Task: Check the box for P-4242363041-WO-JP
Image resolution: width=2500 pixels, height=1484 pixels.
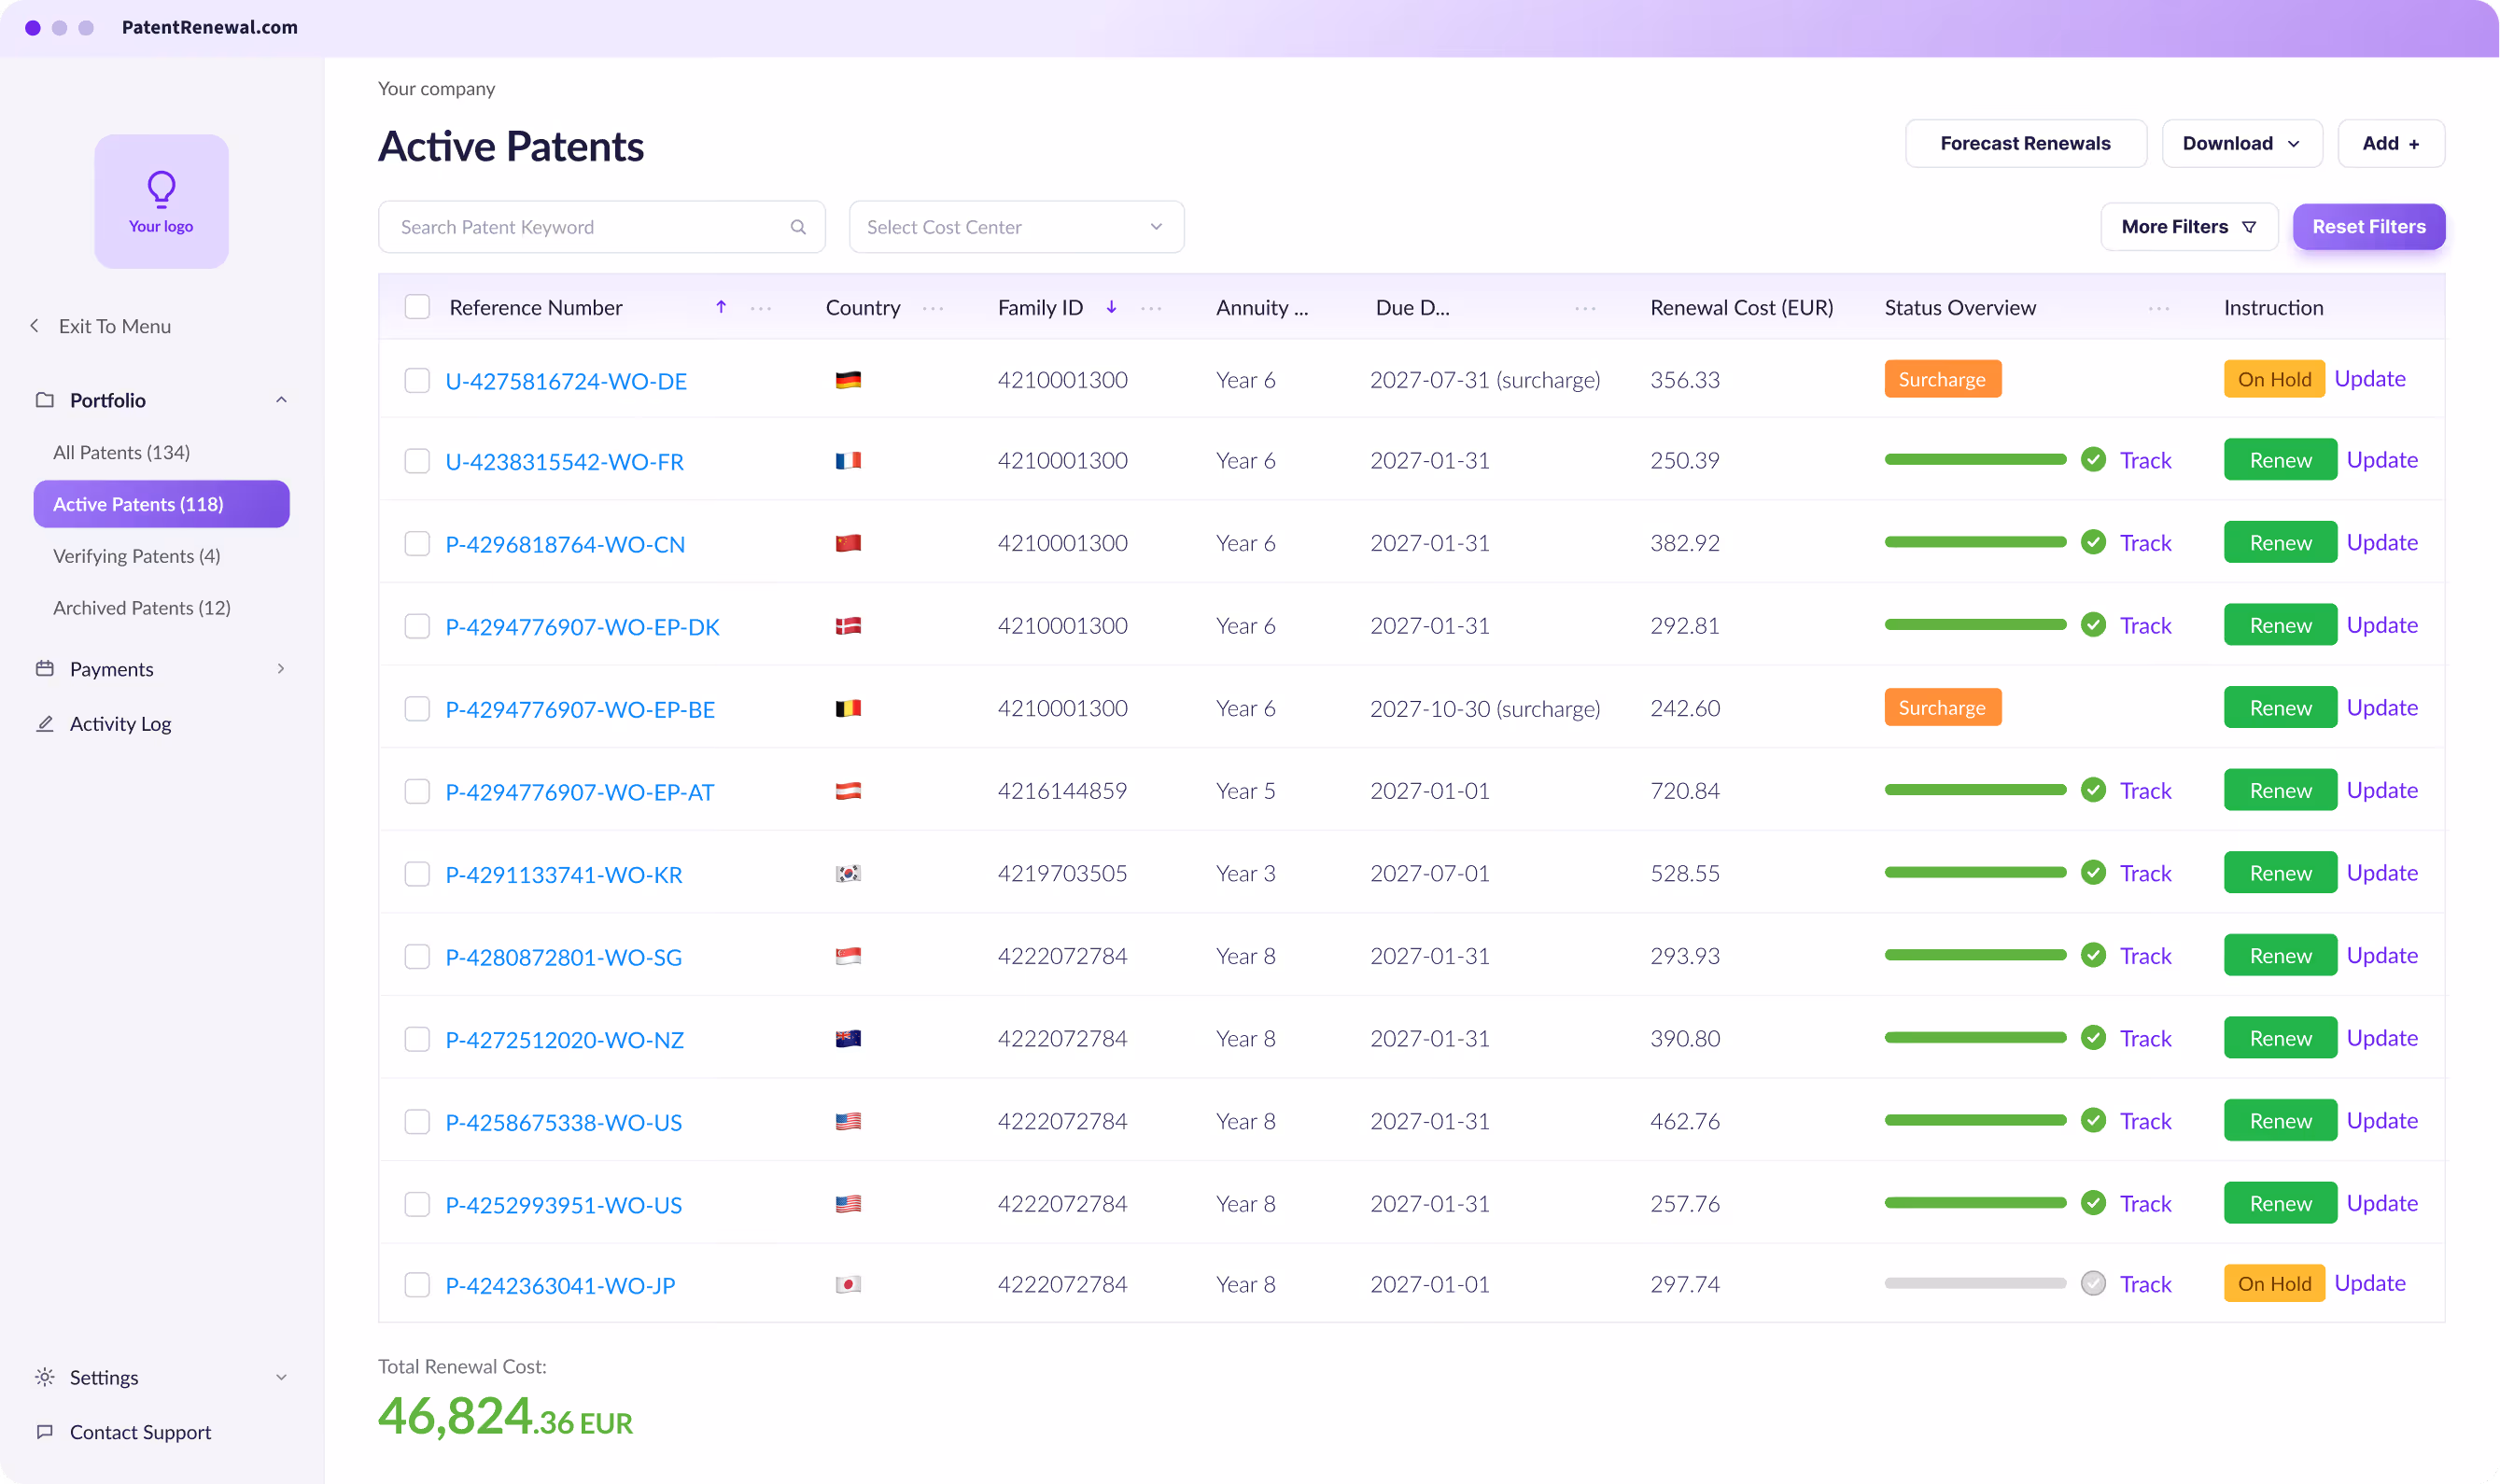Action: 417,1284
